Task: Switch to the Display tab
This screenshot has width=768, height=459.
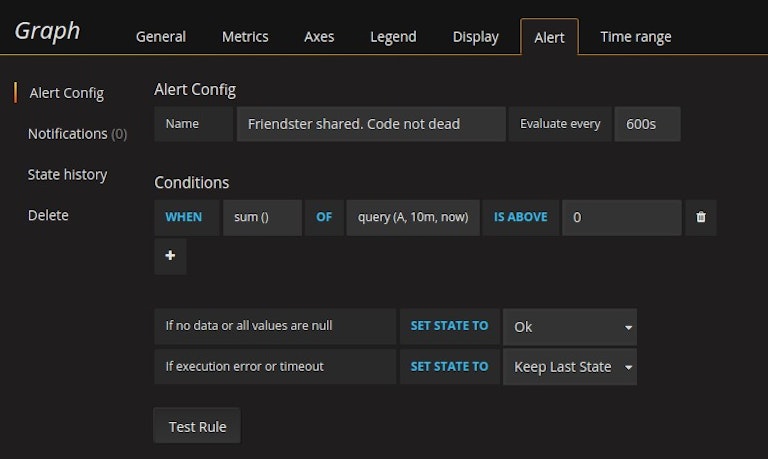Action: 475,36
